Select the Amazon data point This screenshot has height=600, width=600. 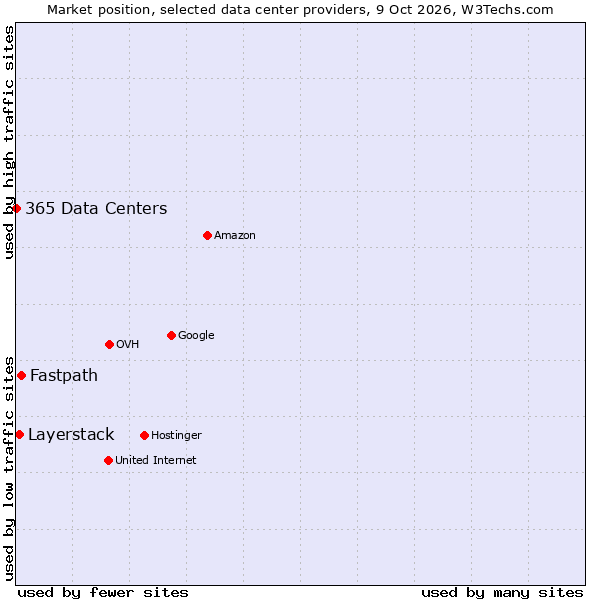(207, 235)
